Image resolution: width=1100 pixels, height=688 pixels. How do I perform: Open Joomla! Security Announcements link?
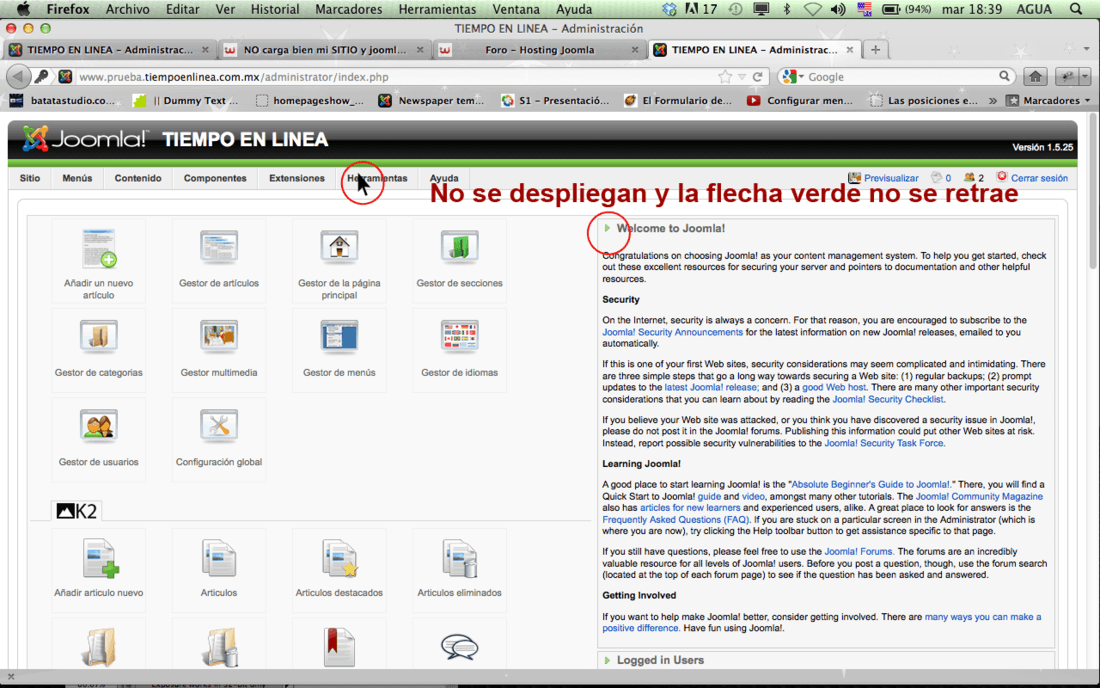(x=672, y=332)
